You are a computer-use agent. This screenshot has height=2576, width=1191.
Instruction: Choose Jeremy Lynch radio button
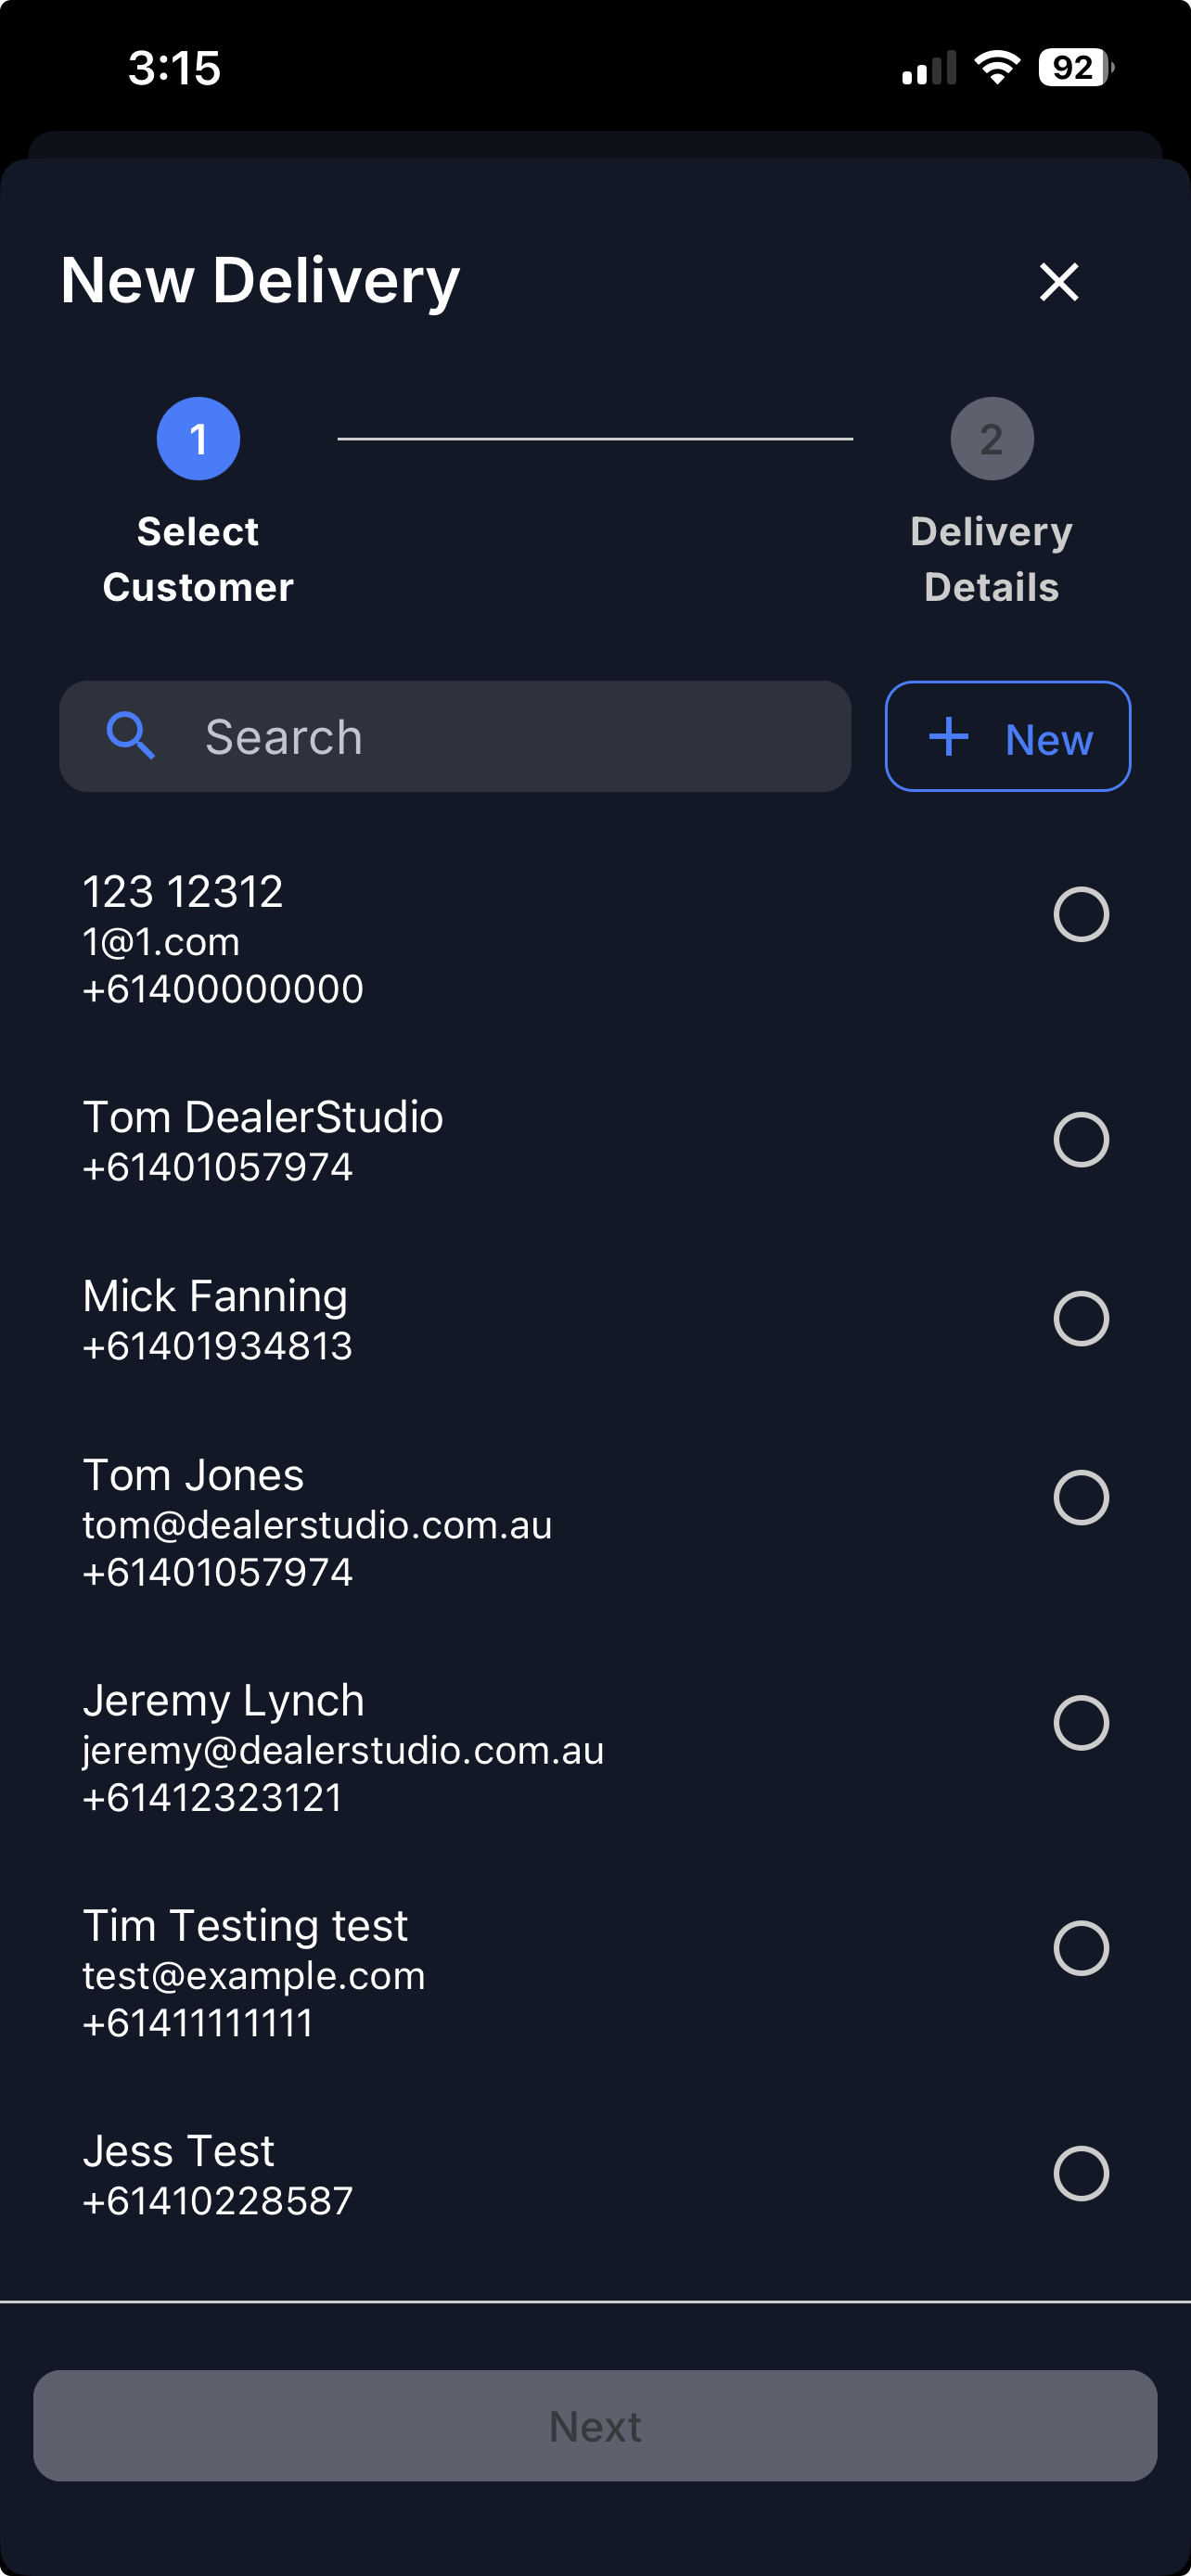coord(1081,1723)
